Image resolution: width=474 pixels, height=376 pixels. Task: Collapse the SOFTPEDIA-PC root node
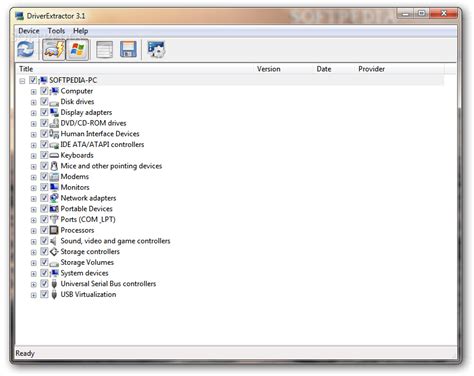pos(22,81)
